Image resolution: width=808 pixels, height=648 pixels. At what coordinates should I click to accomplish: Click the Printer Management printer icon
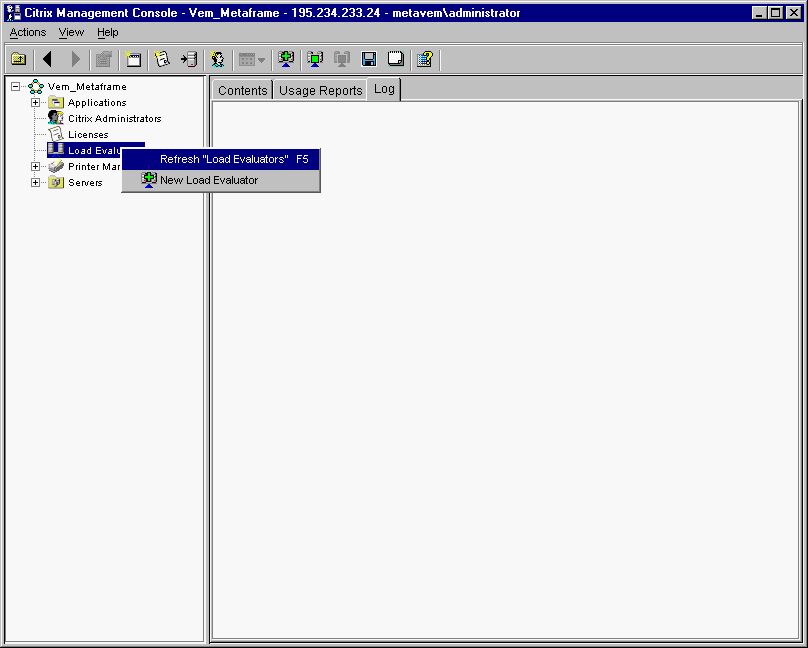click(x=56, y=166)
